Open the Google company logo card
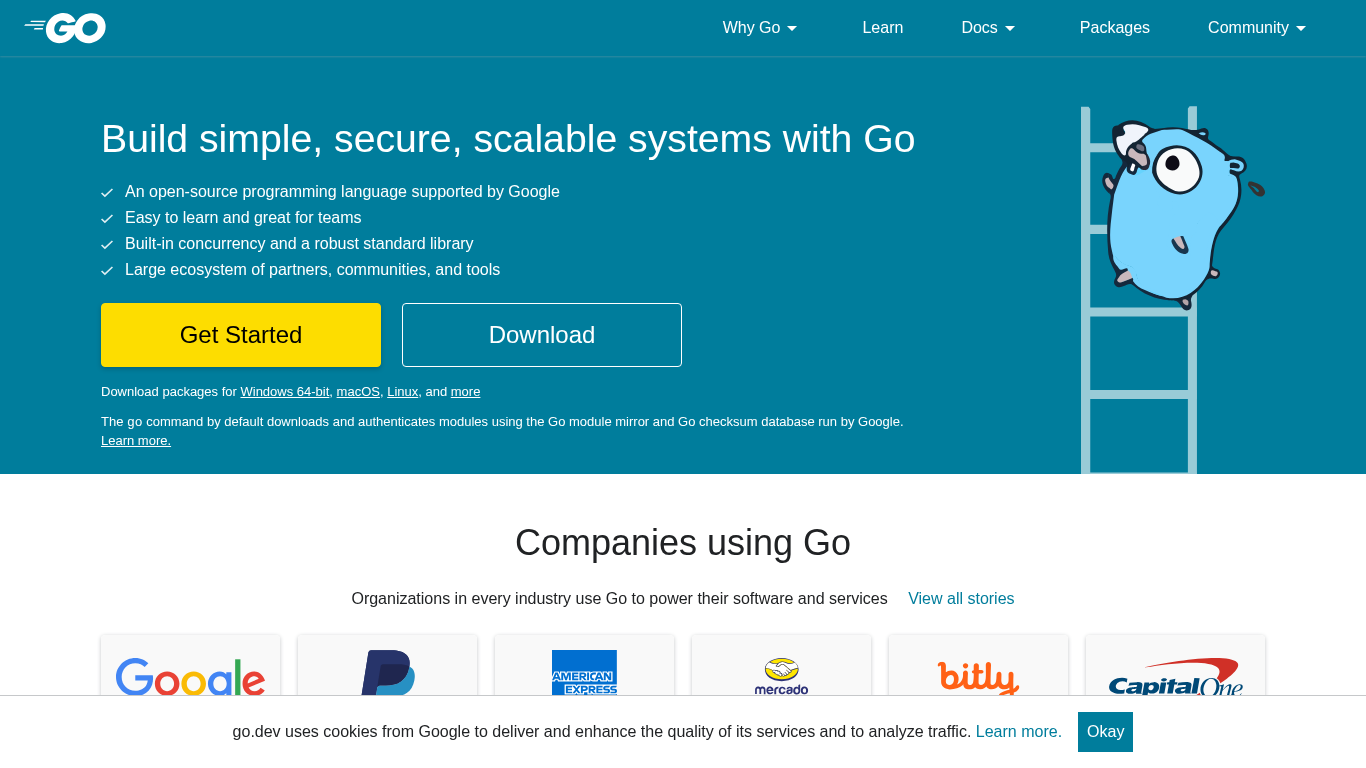The width and height of the screenshot is (1366, 768). click(190, 665)
